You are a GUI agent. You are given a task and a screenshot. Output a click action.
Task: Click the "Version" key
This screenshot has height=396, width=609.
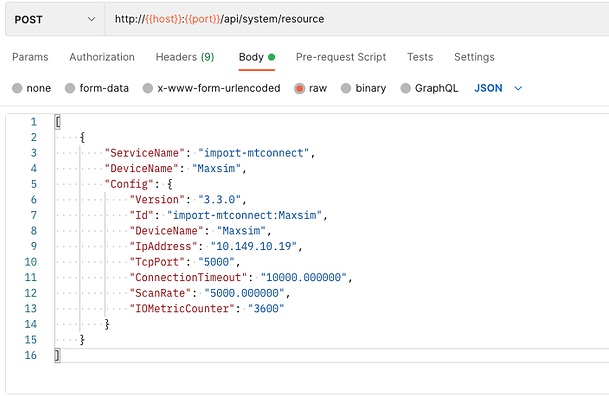[x=157, y=200]
